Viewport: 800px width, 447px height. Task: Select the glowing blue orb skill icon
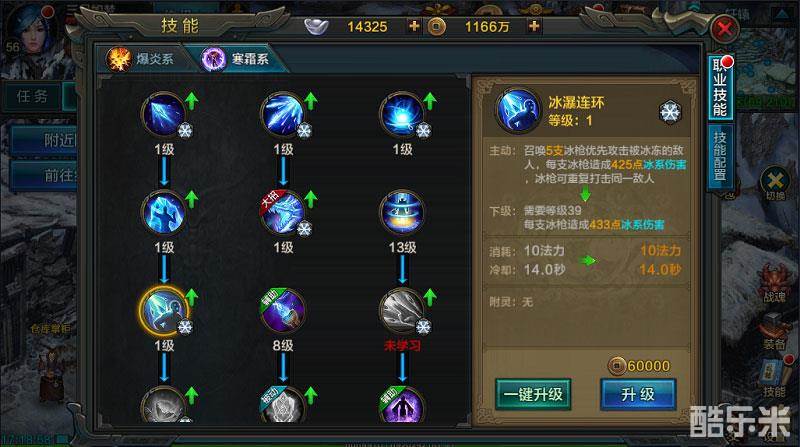402,115
